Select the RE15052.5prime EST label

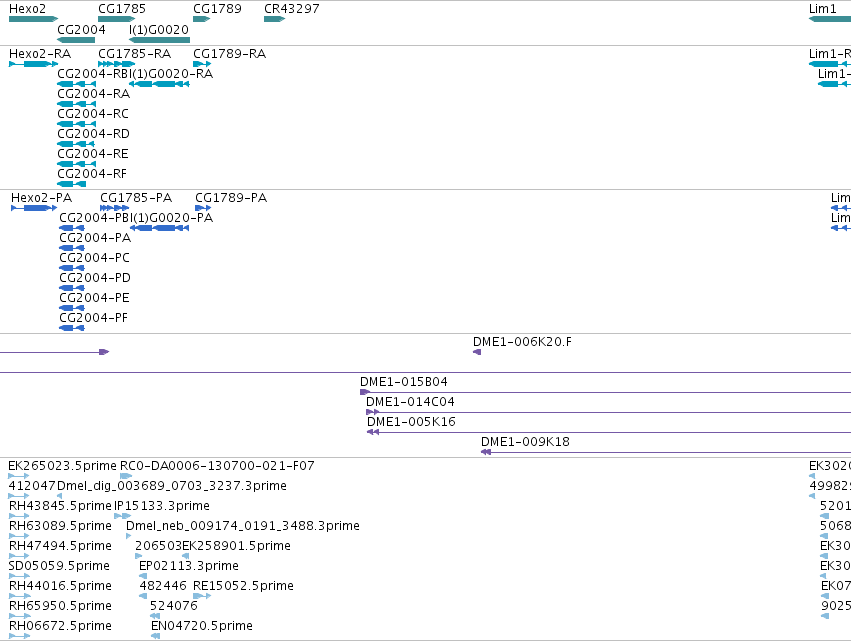point(243,587)
